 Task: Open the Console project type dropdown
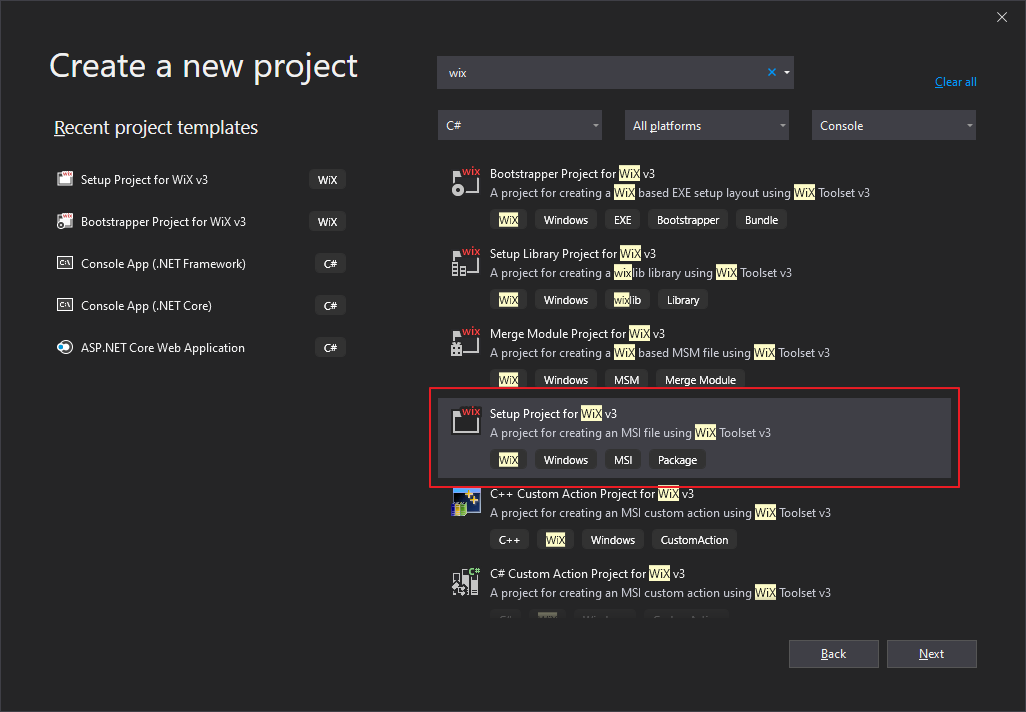893,125
